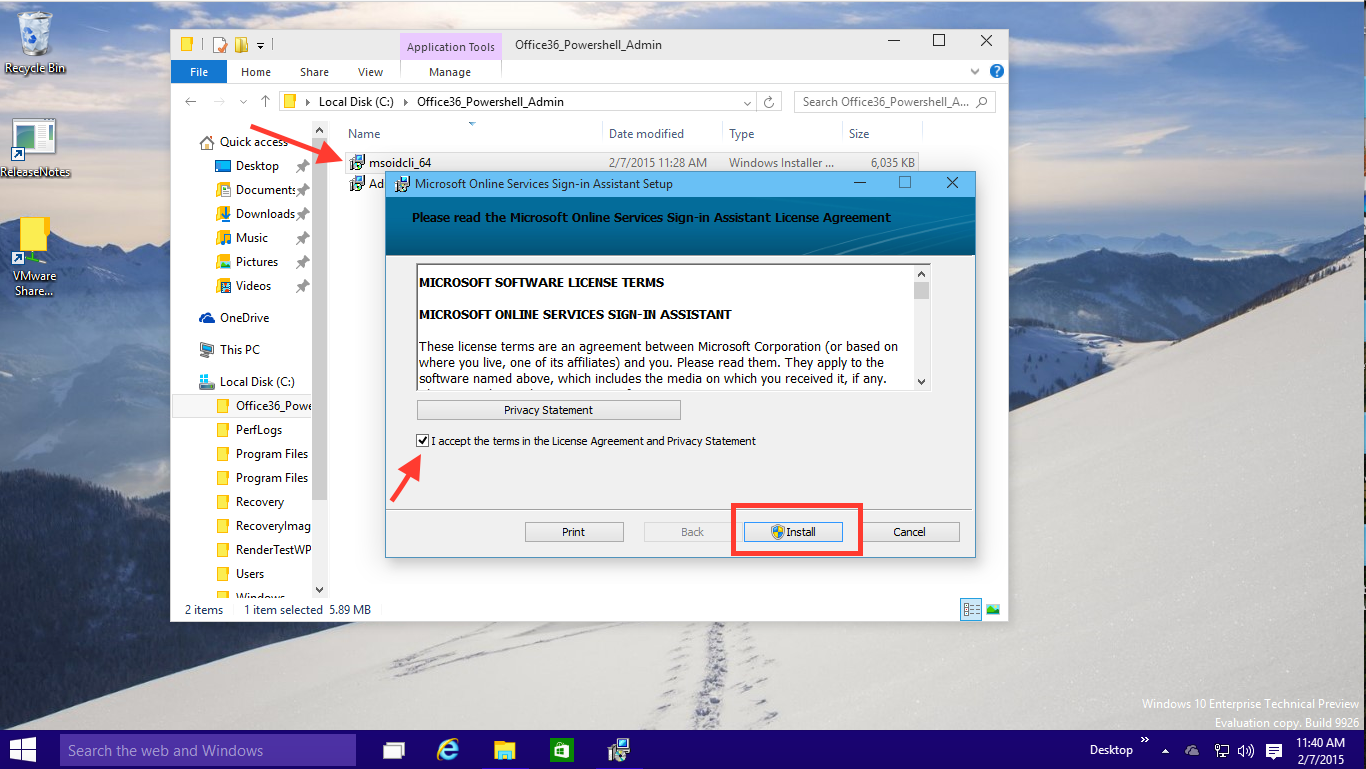
Task: Open the Action Center notifications icon
Action: click(1274, 750)
